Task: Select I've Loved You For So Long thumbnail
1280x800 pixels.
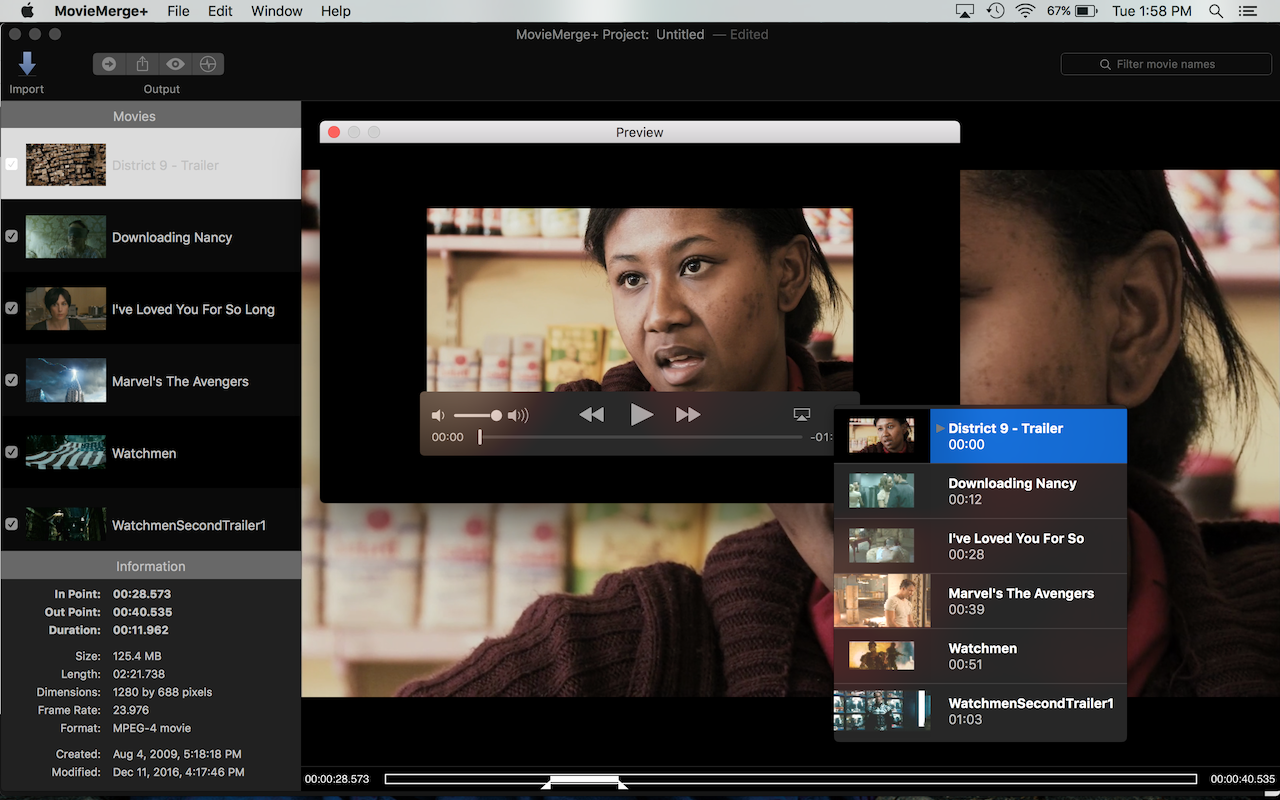Action: [66, 309]
